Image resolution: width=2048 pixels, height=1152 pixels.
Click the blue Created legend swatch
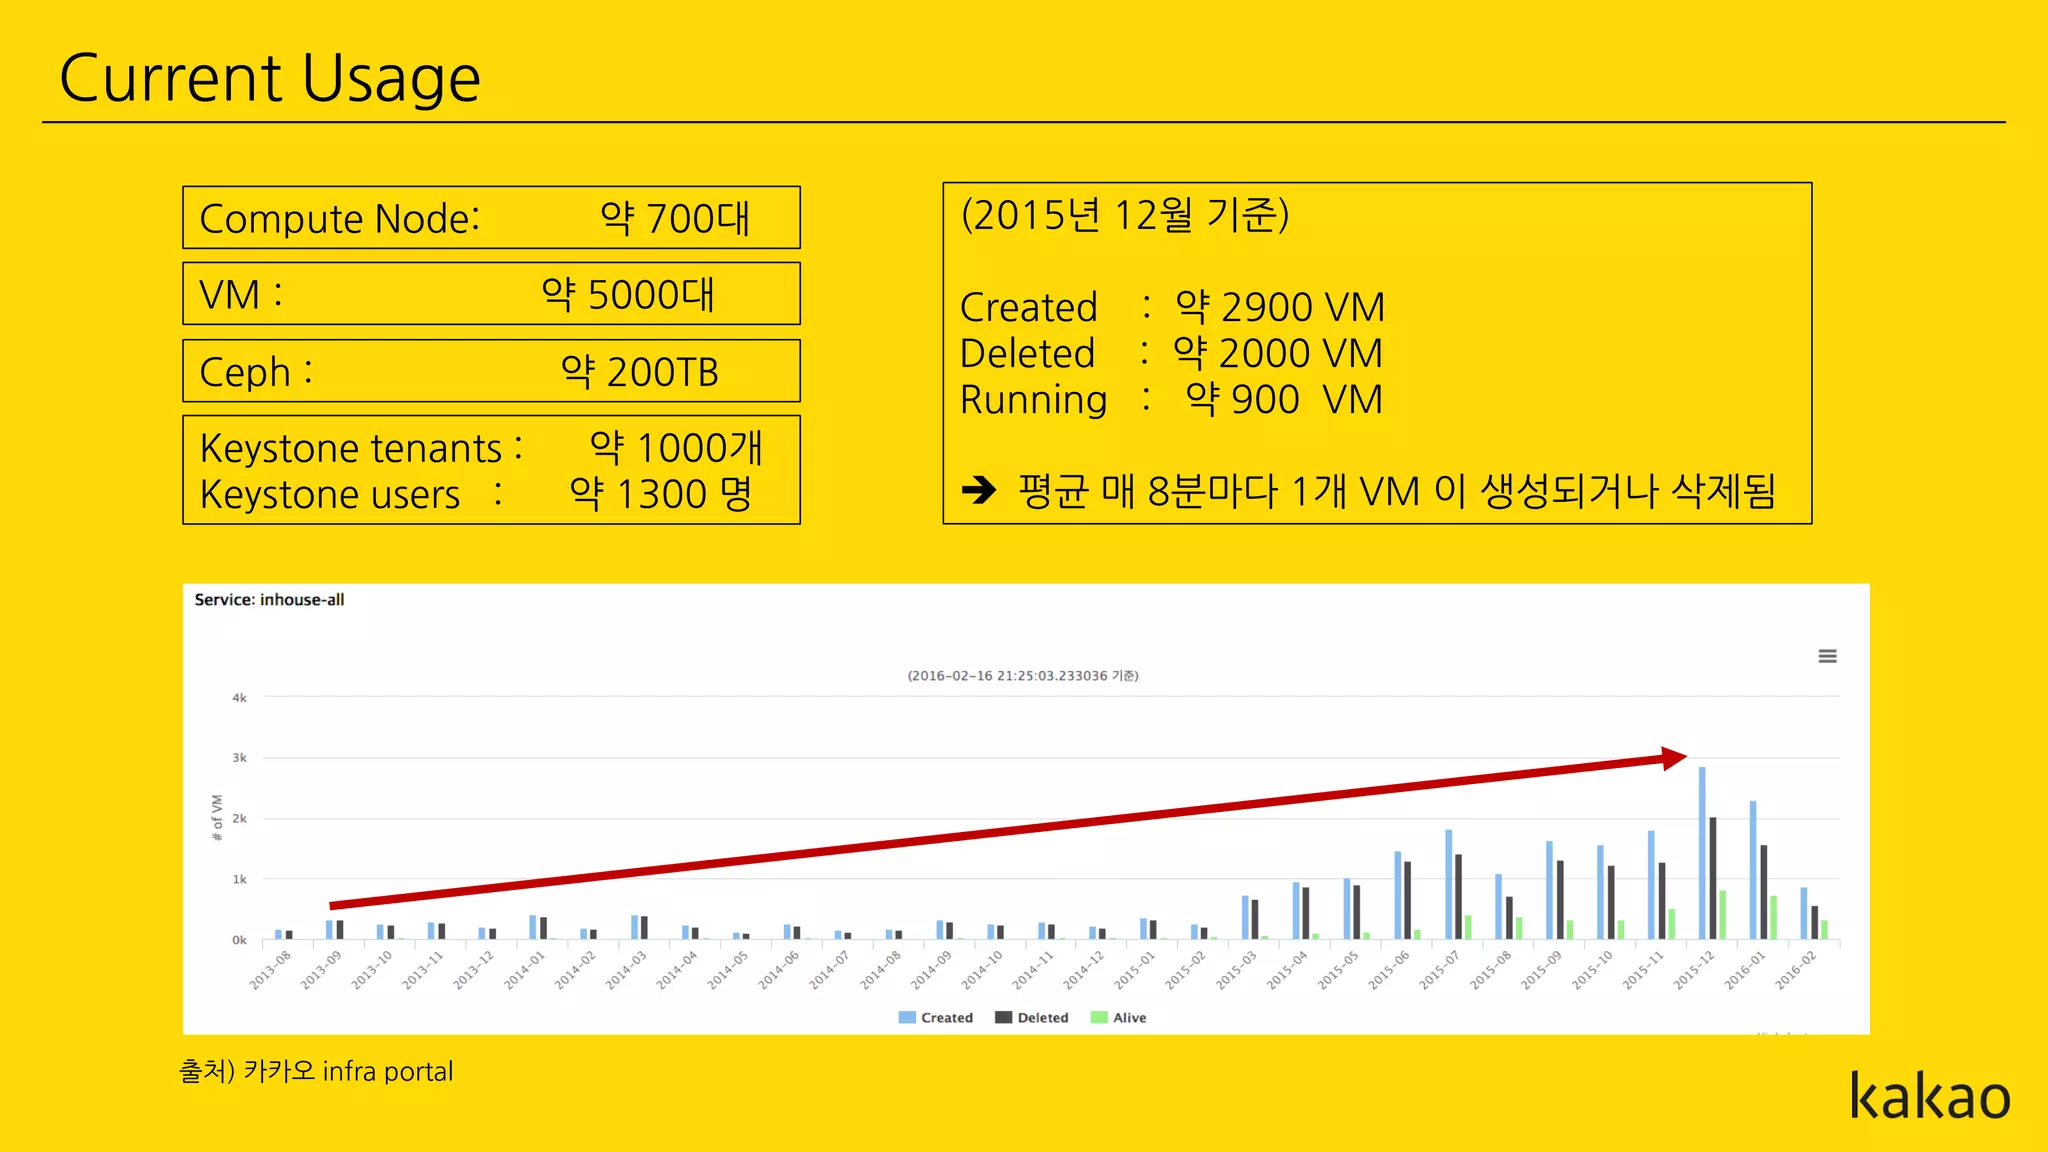tap(907, 1017)
